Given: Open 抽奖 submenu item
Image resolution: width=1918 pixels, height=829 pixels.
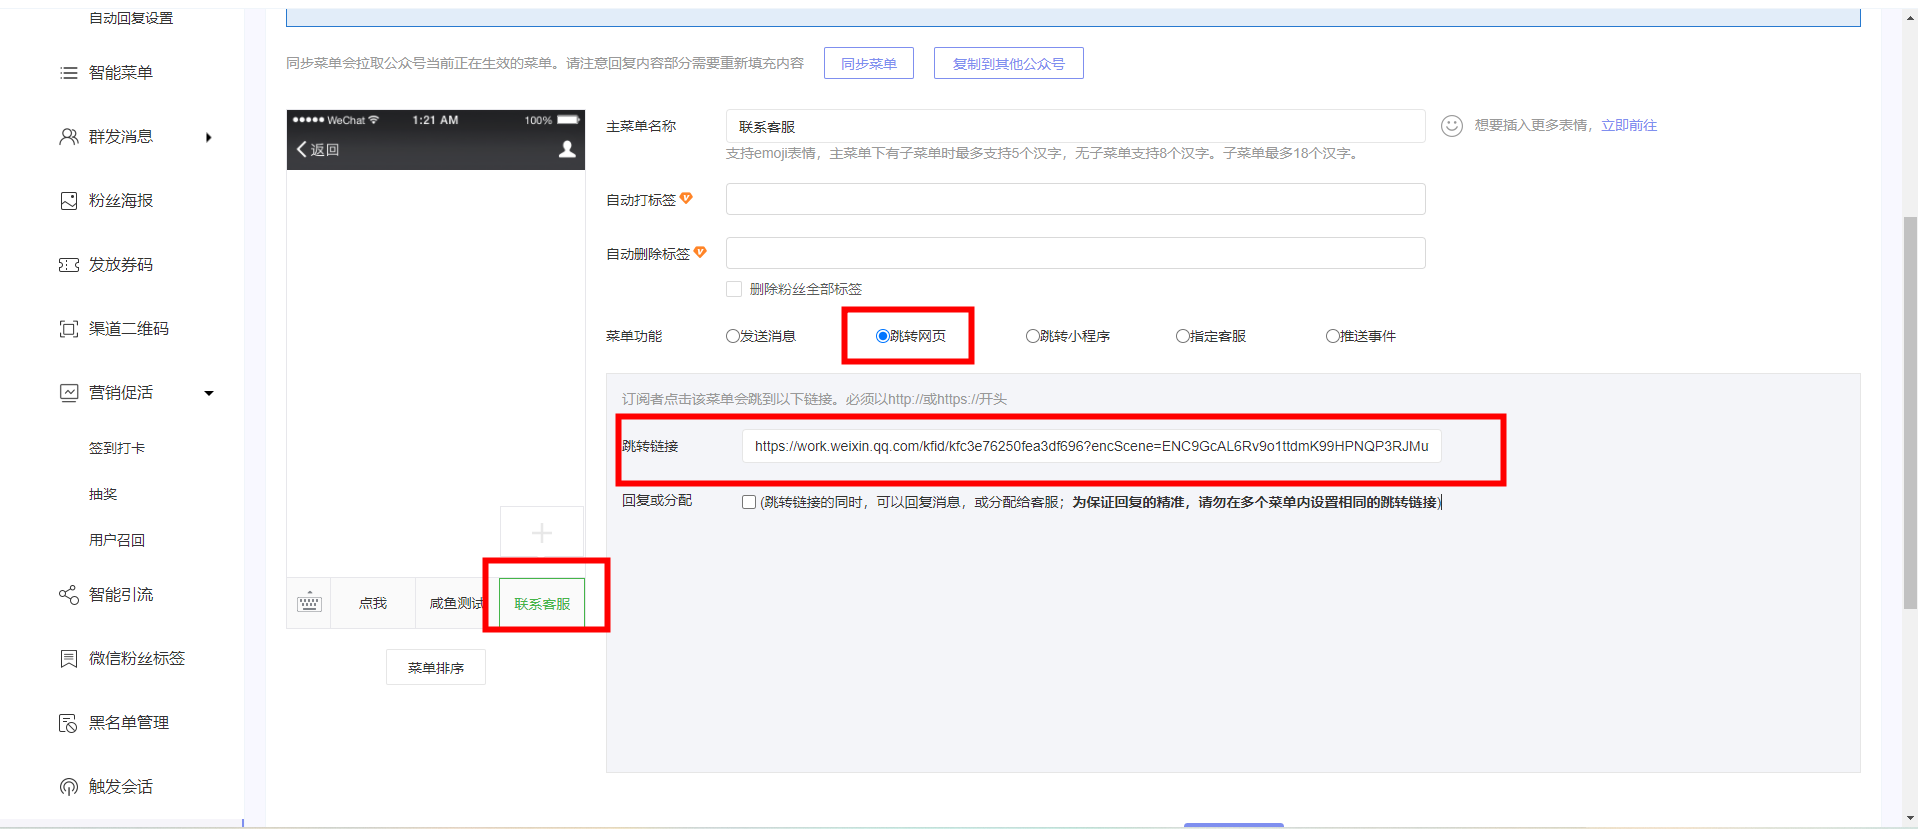Looking at the screenshot, I should tap(103, 494).
